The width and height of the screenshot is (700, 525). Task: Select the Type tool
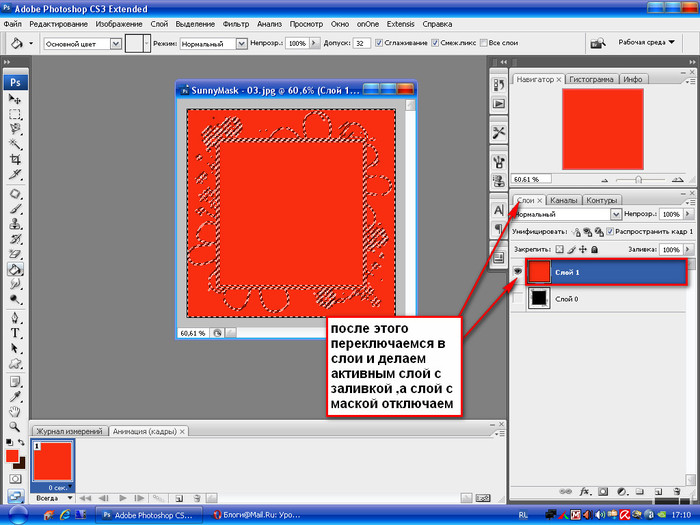pos(15,333)
